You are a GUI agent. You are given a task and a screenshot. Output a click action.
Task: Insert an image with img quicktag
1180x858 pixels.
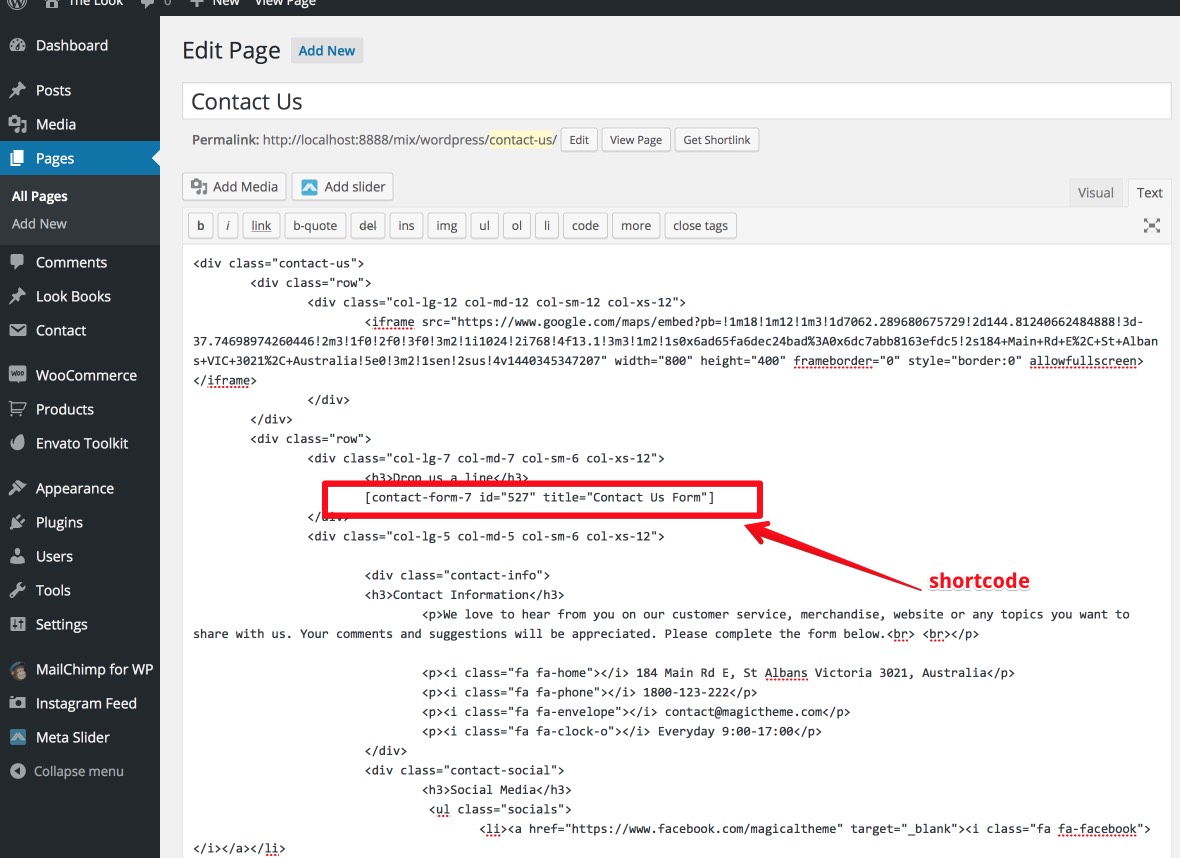pyautogui.click(x=447, y=226)
